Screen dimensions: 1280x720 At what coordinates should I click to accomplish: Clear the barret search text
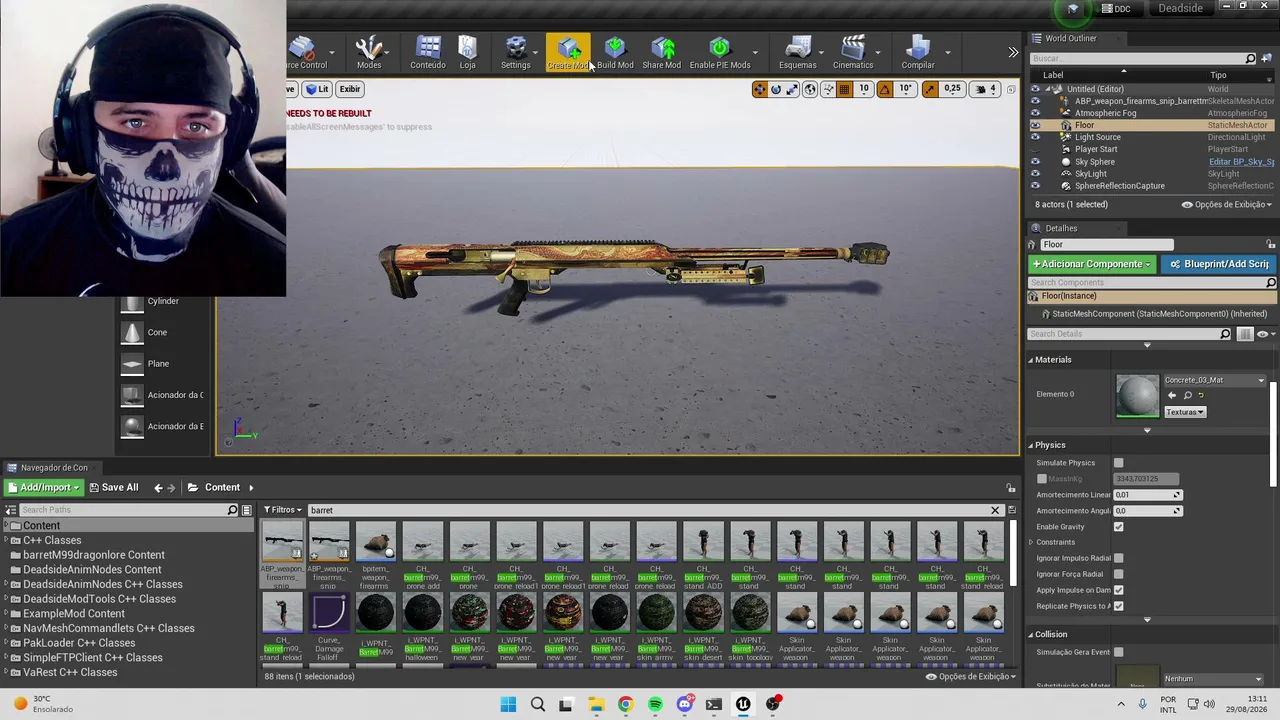pos(995,510)
